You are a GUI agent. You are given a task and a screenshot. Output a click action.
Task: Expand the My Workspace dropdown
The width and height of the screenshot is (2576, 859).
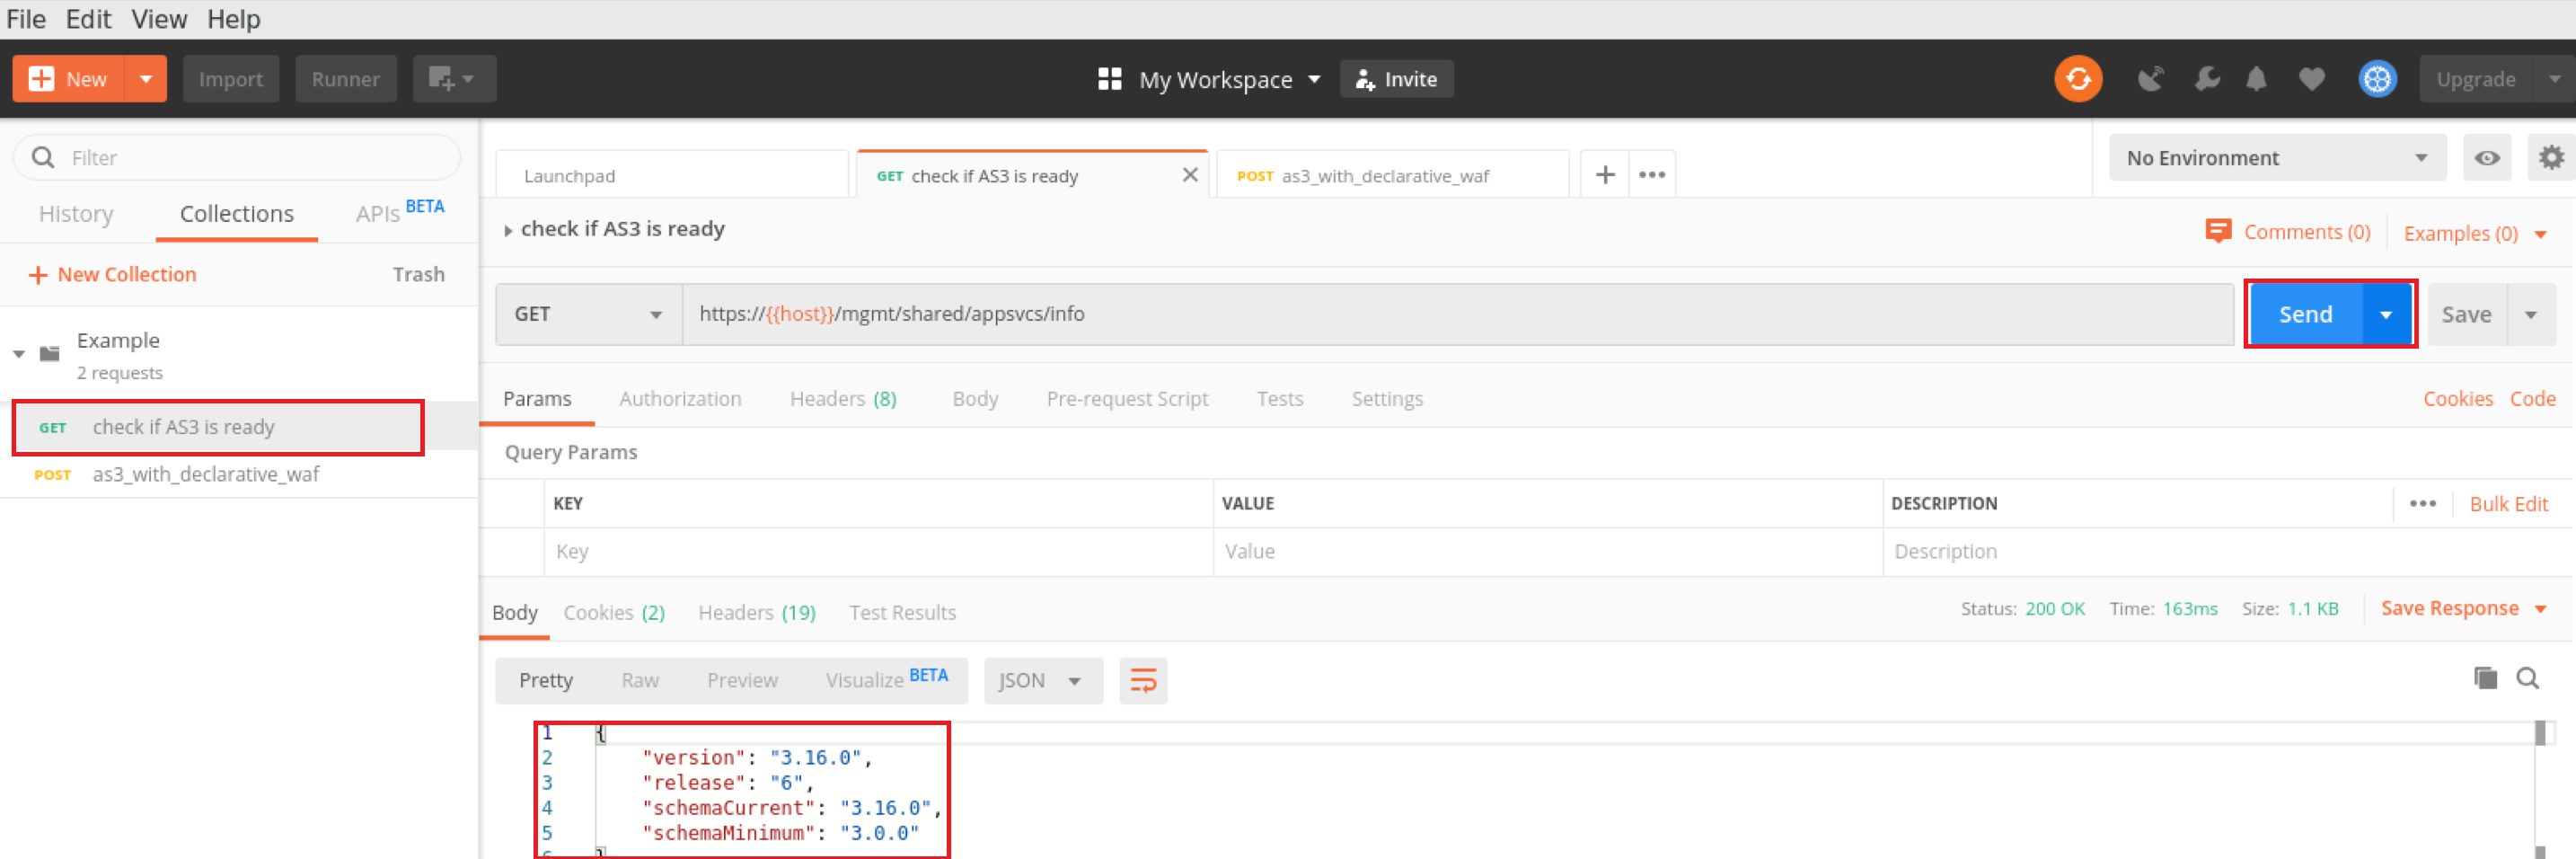point(1314,79)
